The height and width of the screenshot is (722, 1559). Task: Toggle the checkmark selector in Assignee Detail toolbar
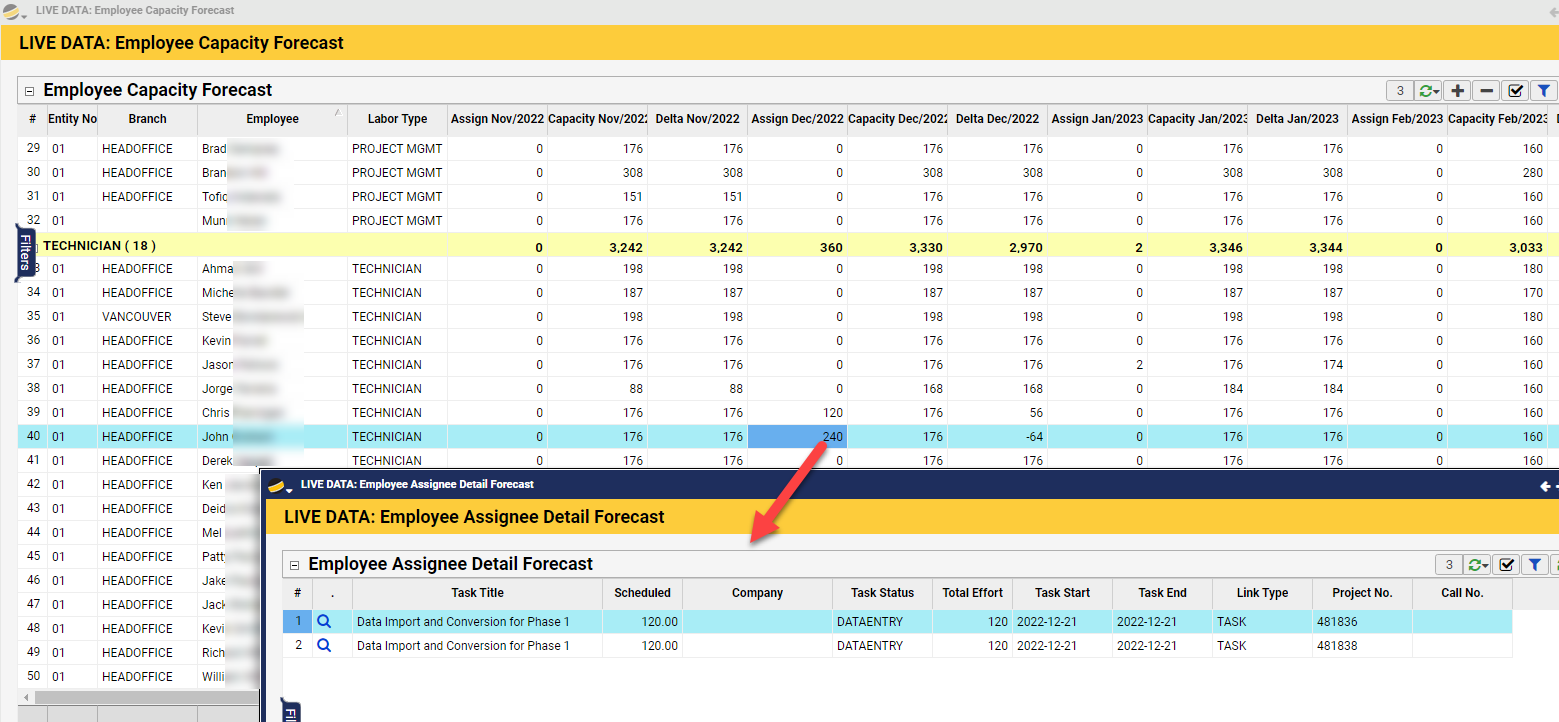tap(1507, 565)
